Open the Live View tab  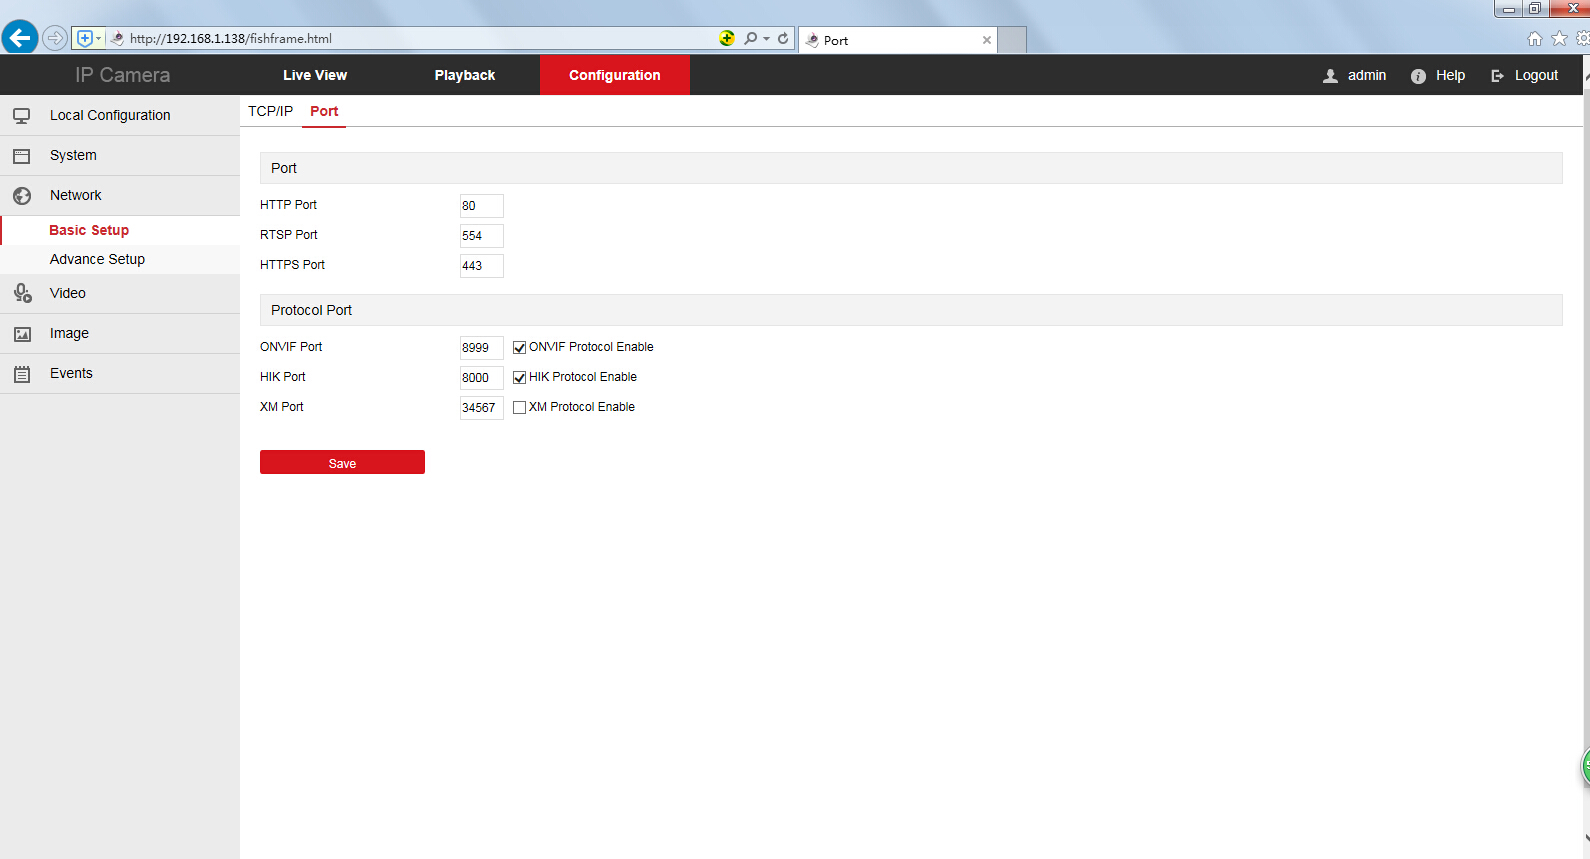(315, 75)
